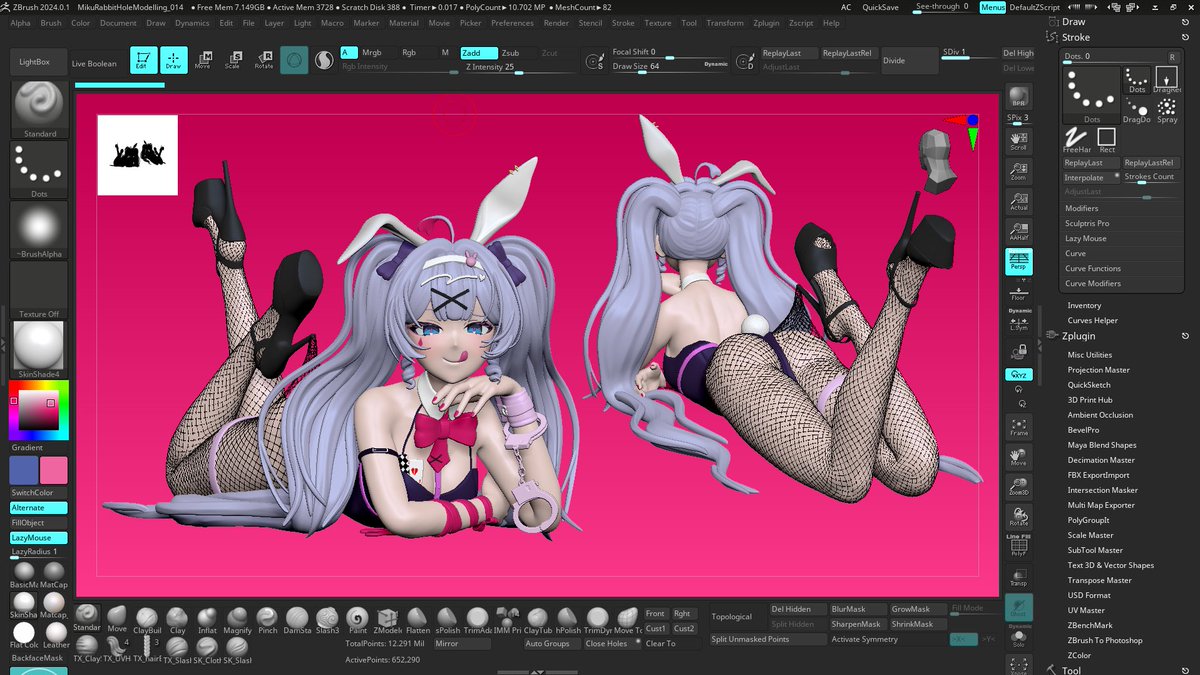Open the Standard brush thumbnail picker
This screenshot has width=1200, height=675.
tap(40, 110)
